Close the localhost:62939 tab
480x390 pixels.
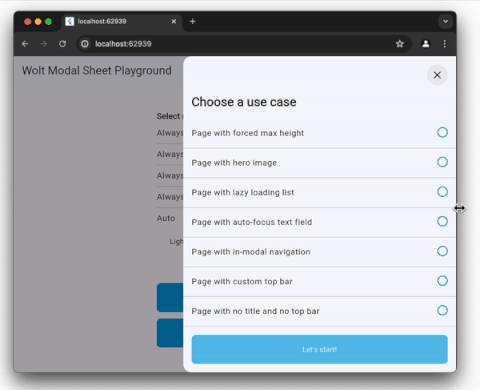coord(174,21)
